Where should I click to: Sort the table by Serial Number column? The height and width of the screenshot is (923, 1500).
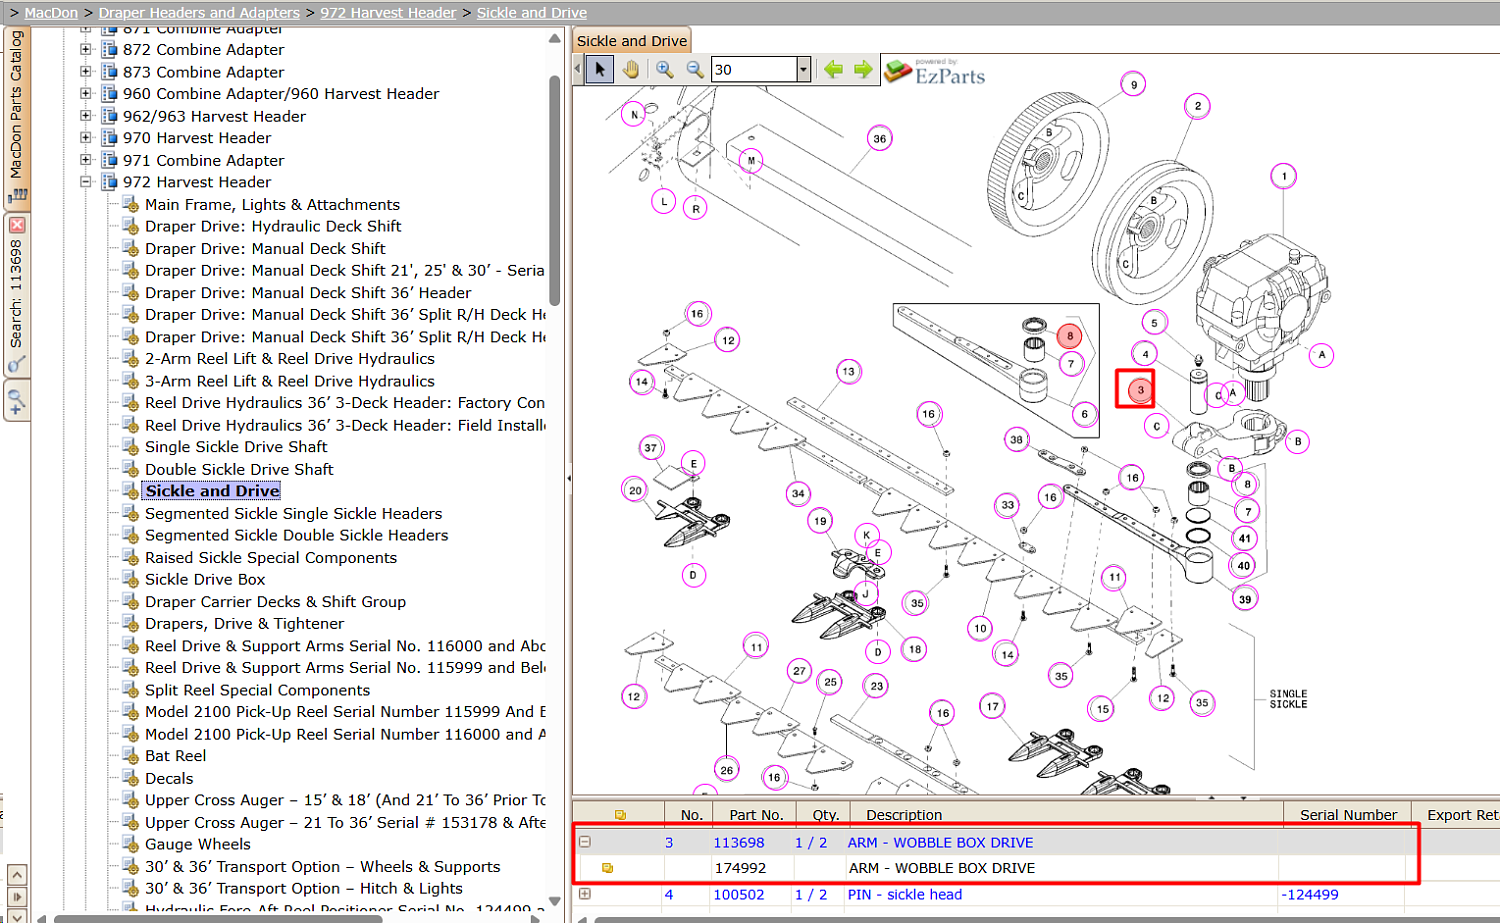pyautogui.click(x=1348, y=815)
